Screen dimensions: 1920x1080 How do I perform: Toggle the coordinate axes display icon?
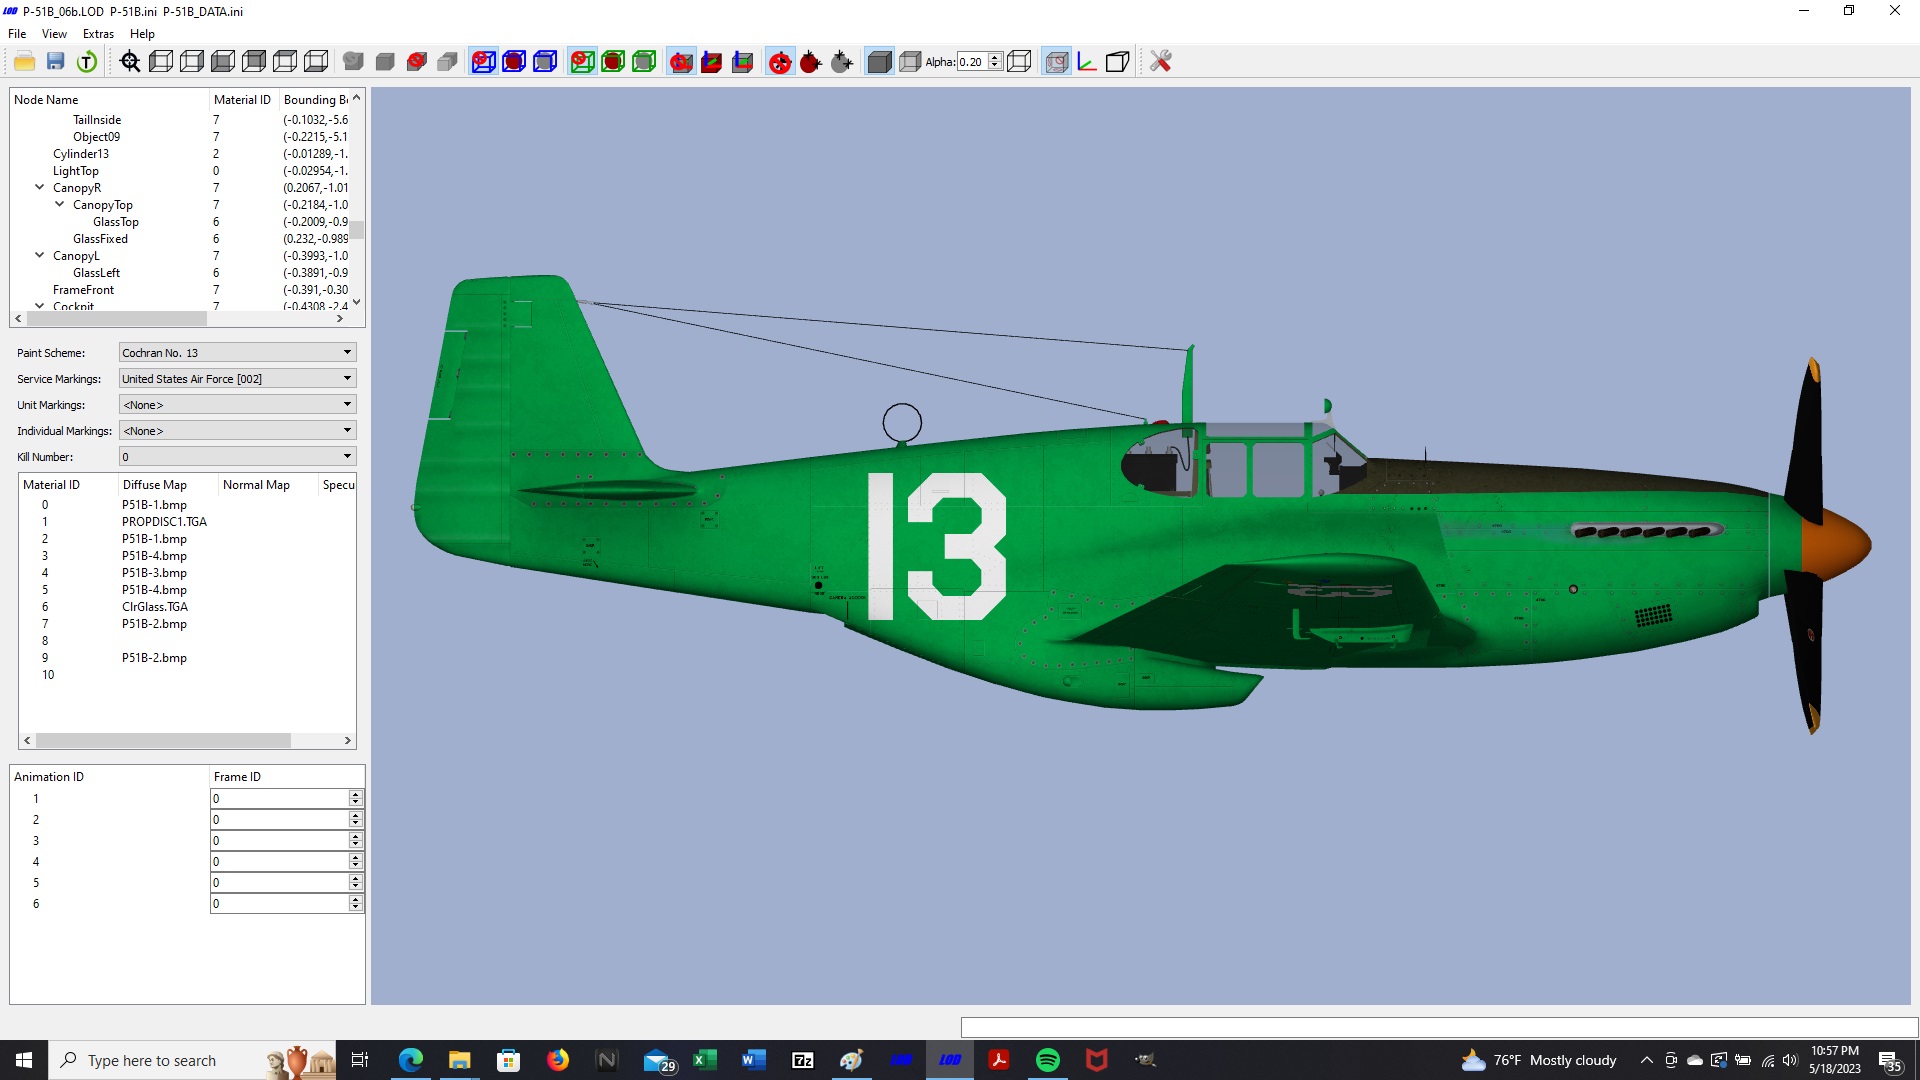1087,62
